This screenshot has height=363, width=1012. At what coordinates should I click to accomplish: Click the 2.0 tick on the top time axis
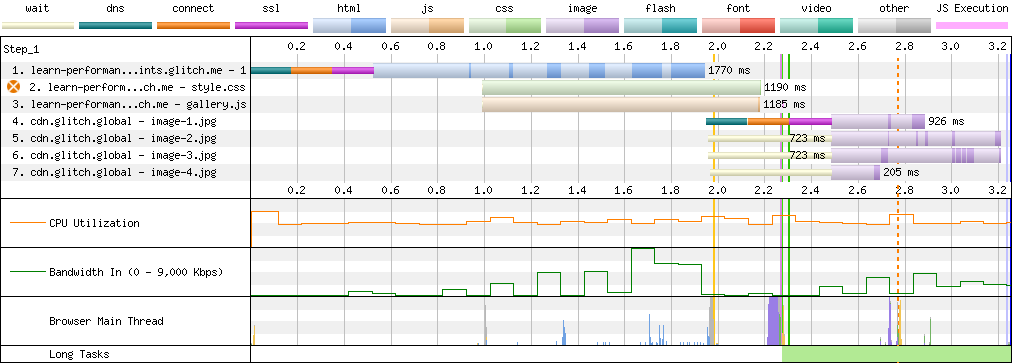coord(717,46)
